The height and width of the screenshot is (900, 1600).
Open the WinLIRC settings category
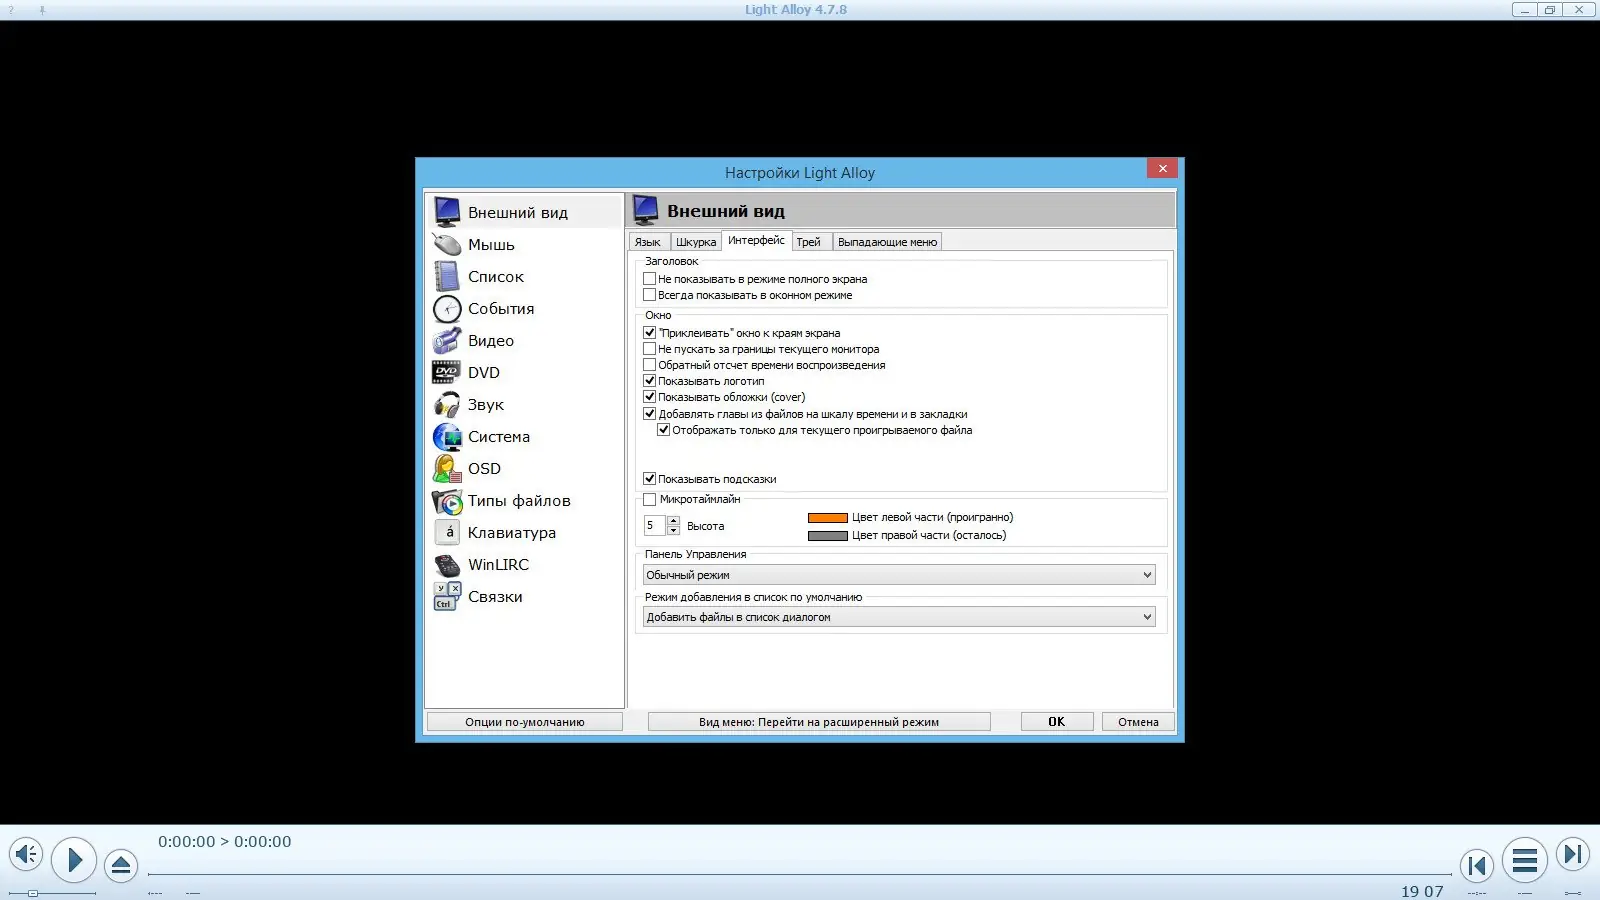[524, 564]
